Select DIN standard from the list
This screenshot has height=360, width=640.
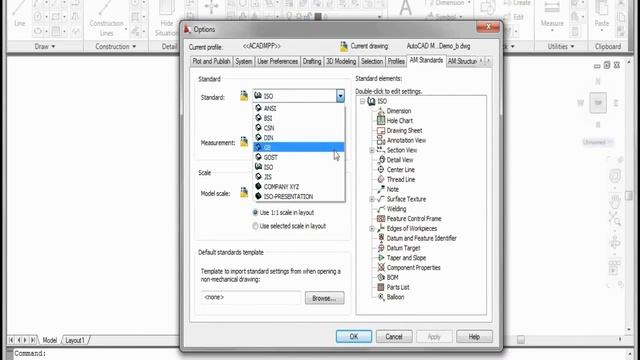pos(298,138)
